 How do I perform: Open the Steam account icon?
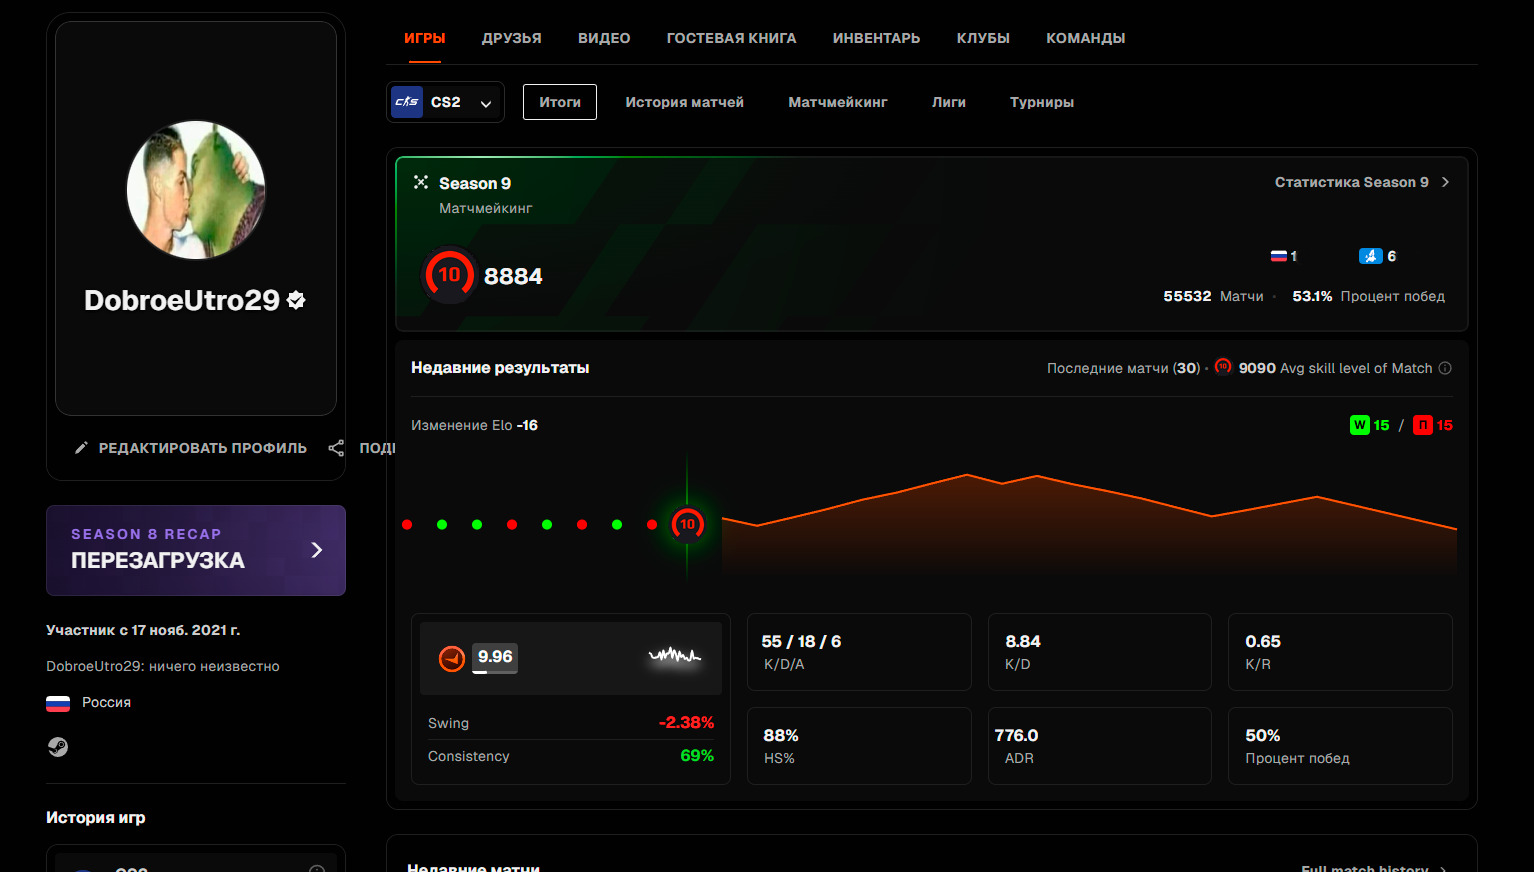pyautogui.click(x=58, y=747)
